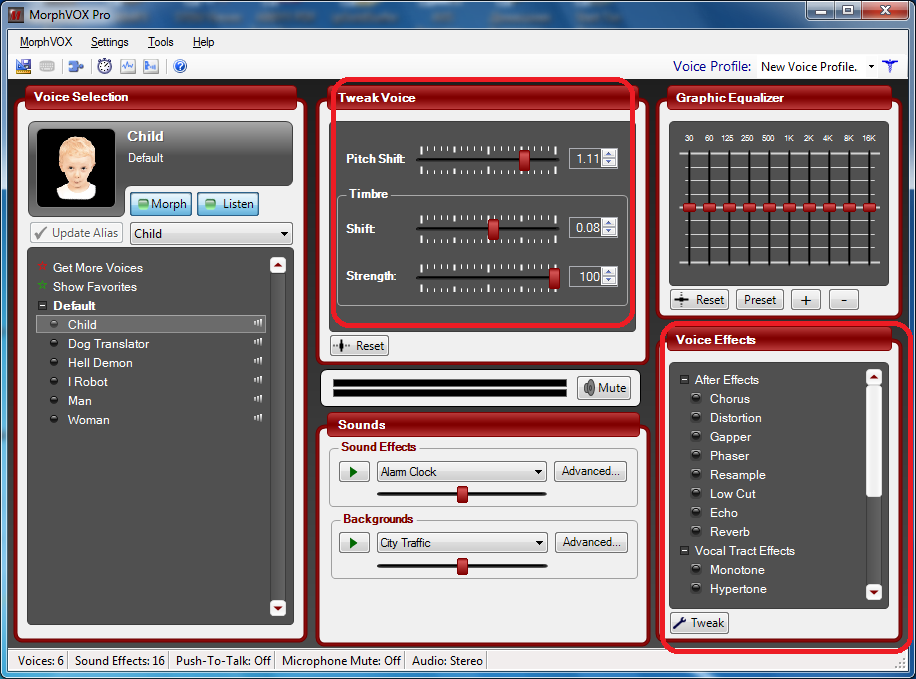This screenshot has width=916, height=679.
Task: Click the signal bars icon on Hell Demon row
Action: pyautogui.click(x=258, y=361)
